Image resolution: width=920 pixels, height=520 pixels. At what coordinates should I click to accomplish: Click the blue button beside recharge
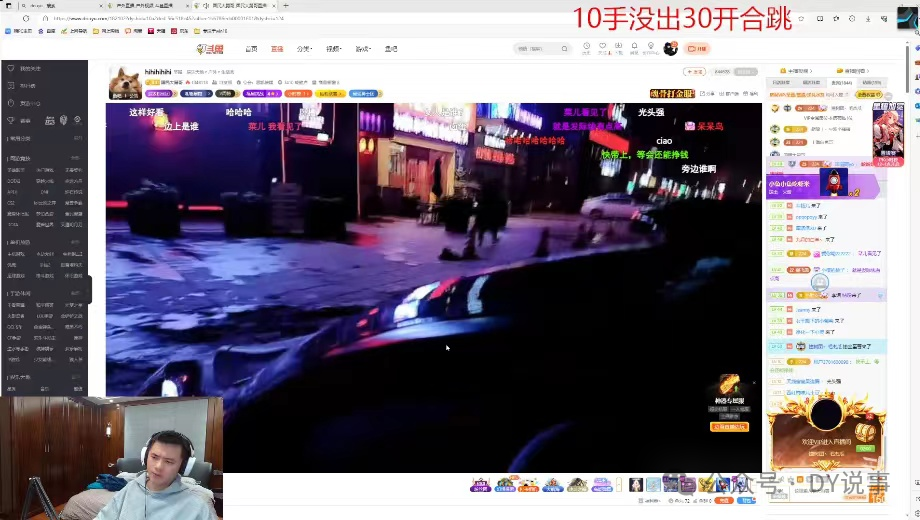point(746,501)
